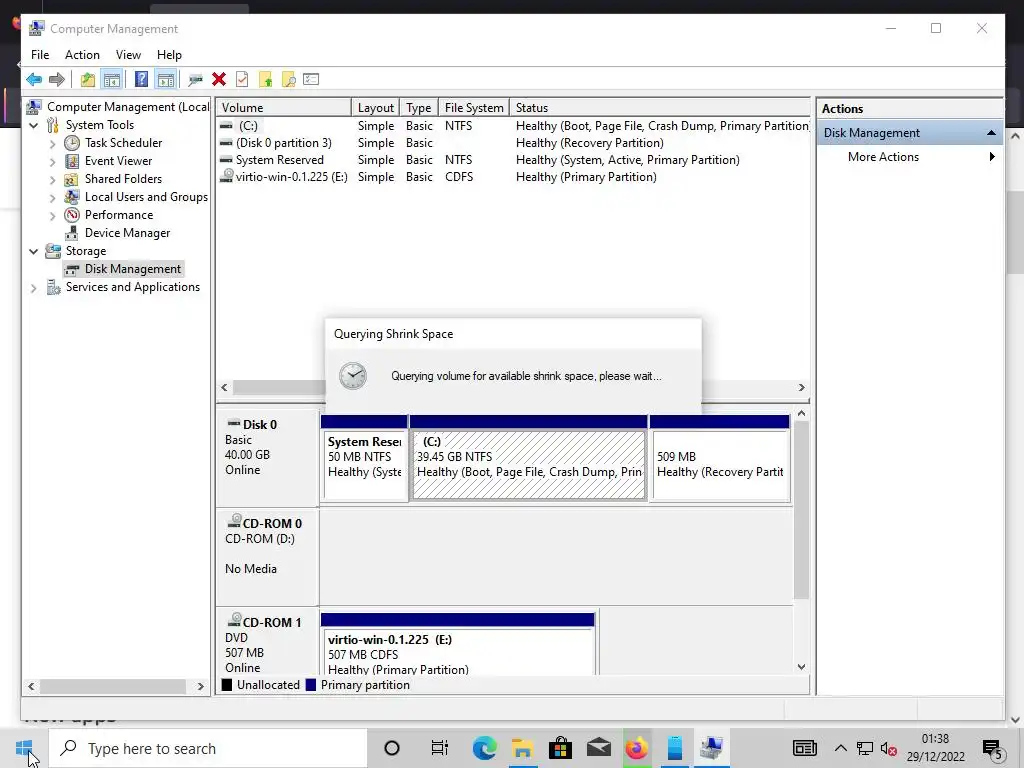1024x768 pixels.
Task: Open the View menu
Action: click(128, 55)
